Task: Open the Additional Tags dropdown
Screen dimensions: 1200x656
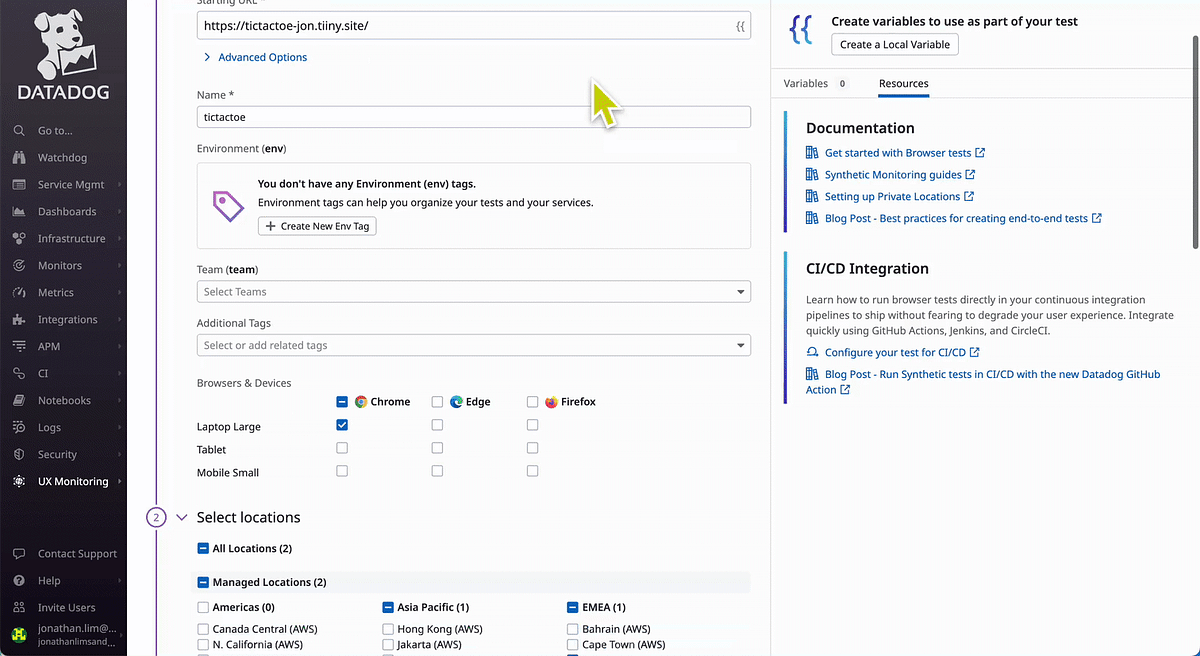Action: click(x=473, y=345)
